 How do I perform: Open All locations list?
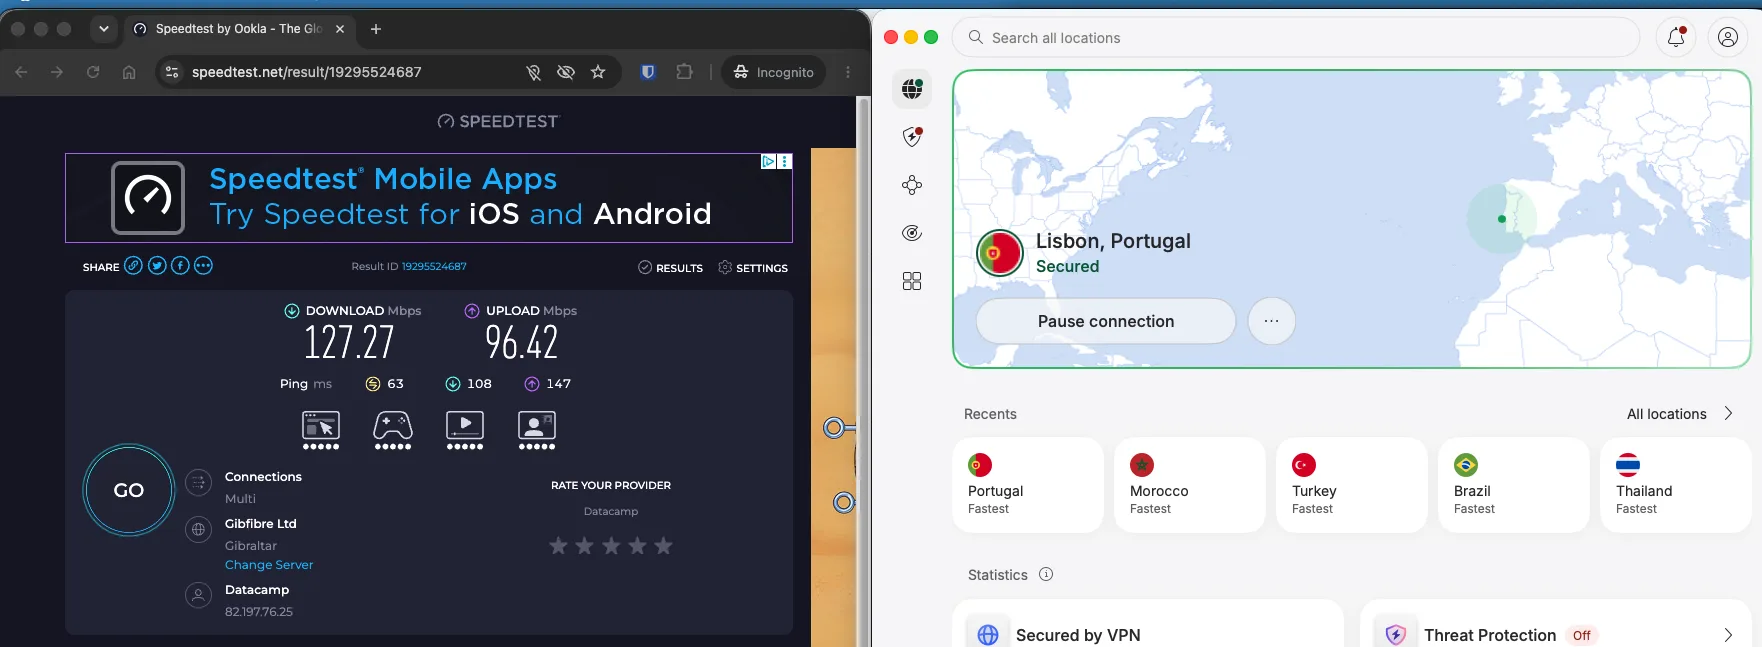click(1666, 414)
